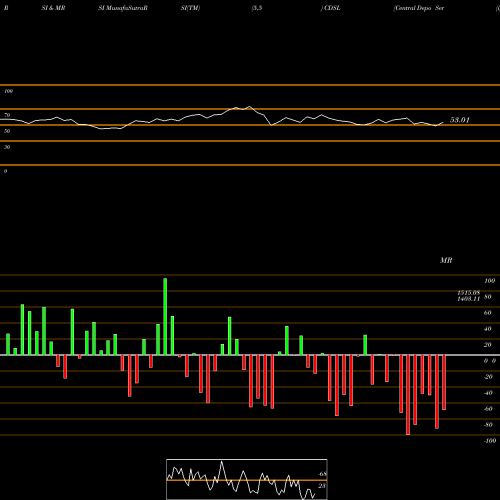Click the 'MR' indicator title
500x500 pixels.
[x=446, y=260]
